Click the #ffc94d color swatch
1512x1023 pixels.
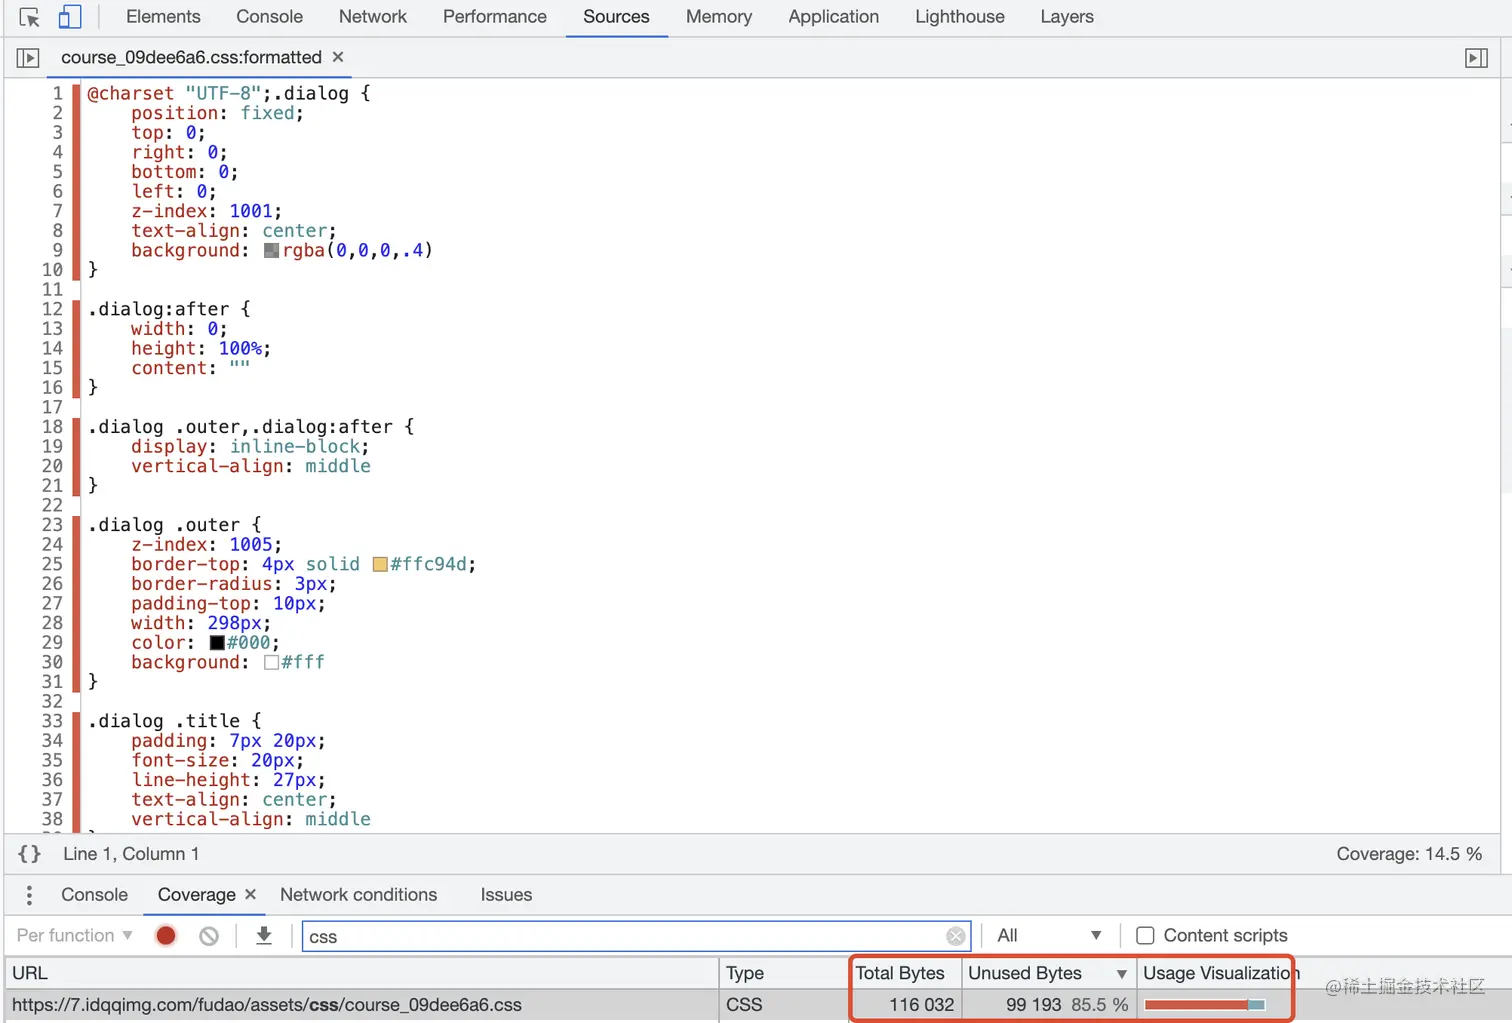point(380,564)
